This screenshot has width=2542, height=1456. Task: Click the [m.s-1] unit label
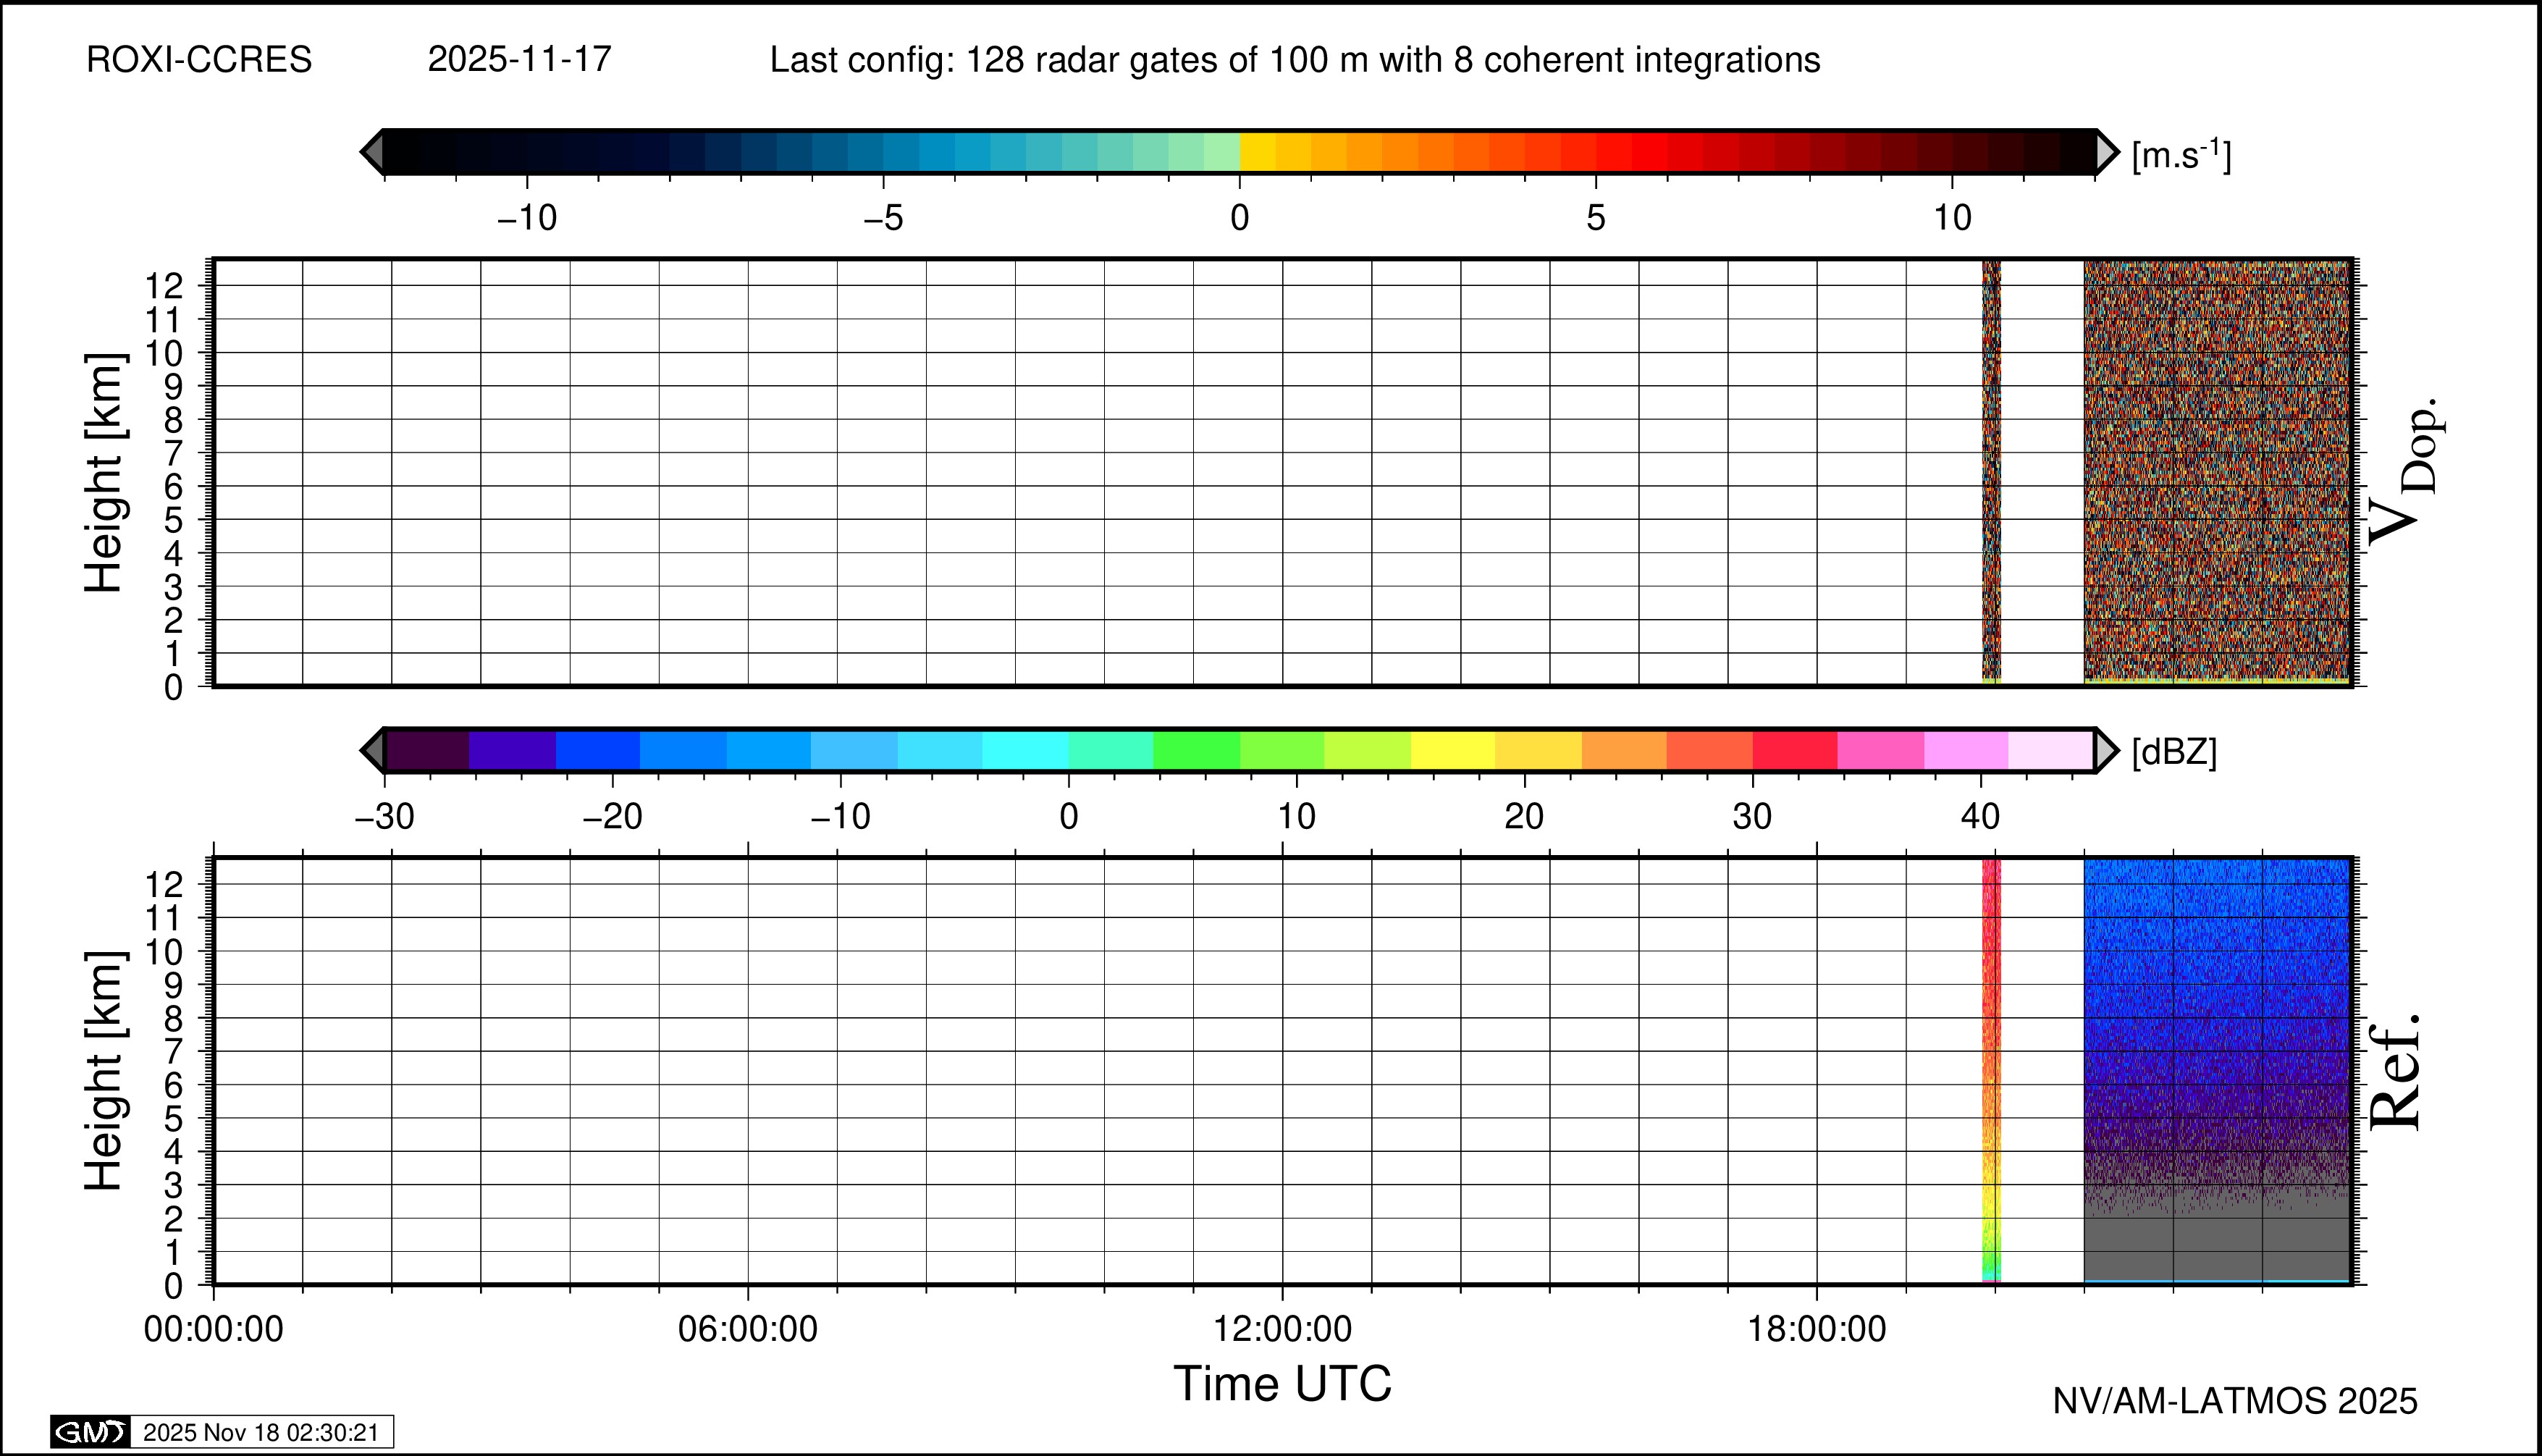(2181, 155)
